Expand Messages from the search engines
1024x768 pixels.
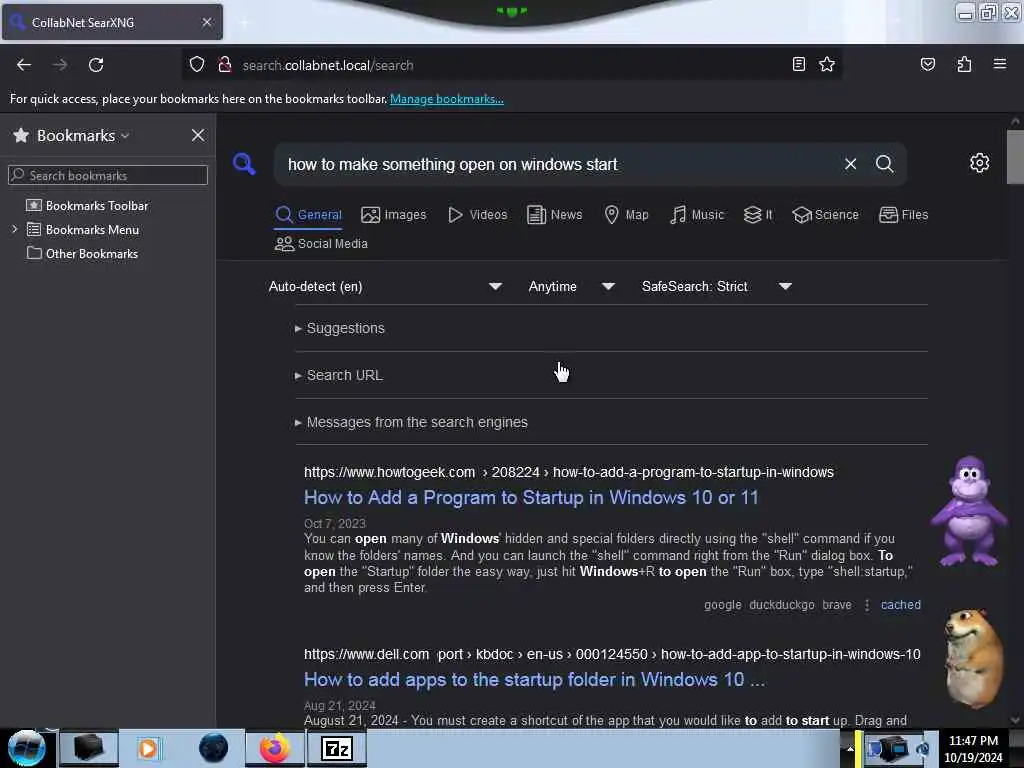coord(411,422)
